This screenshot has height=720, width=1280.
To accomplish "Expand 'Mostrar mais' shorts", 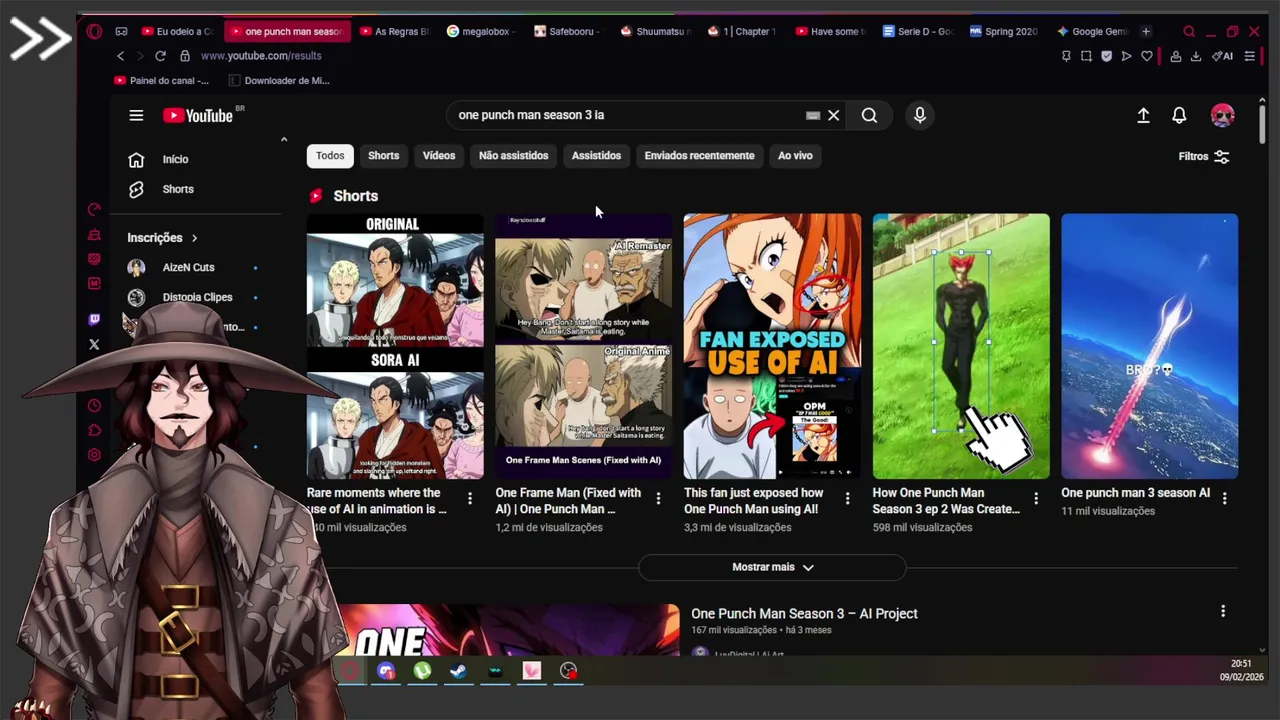I will (x=772, y=567).
